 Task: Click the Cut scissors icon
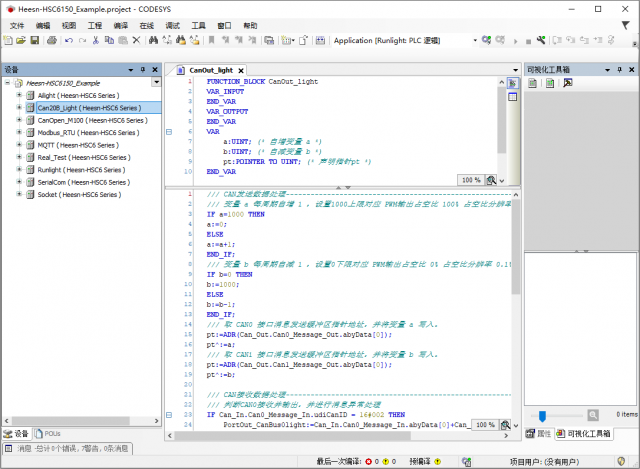click(x=95, y=41)
